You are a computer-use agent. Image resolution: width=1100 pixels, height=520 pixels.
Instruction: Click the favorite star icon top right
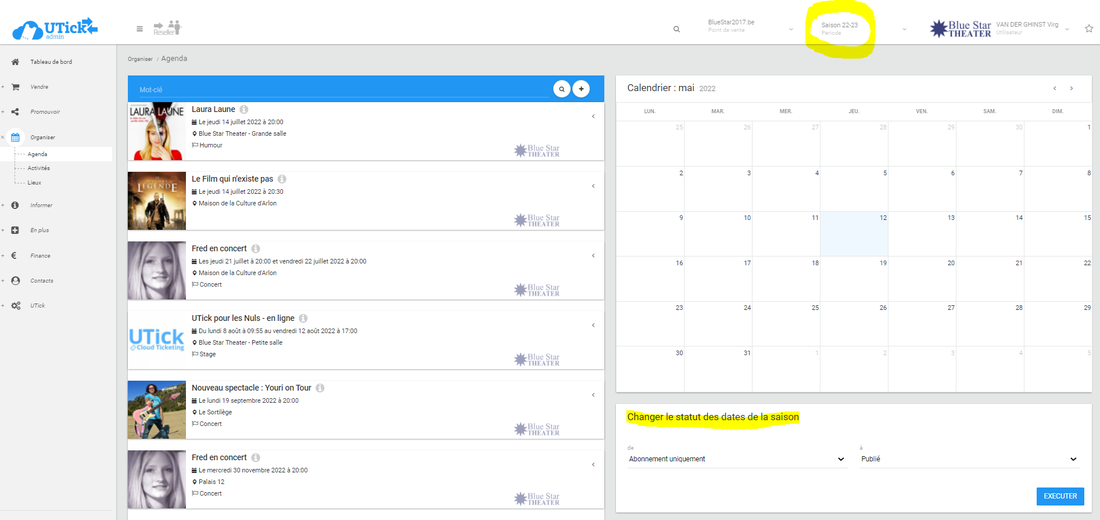1088,29
